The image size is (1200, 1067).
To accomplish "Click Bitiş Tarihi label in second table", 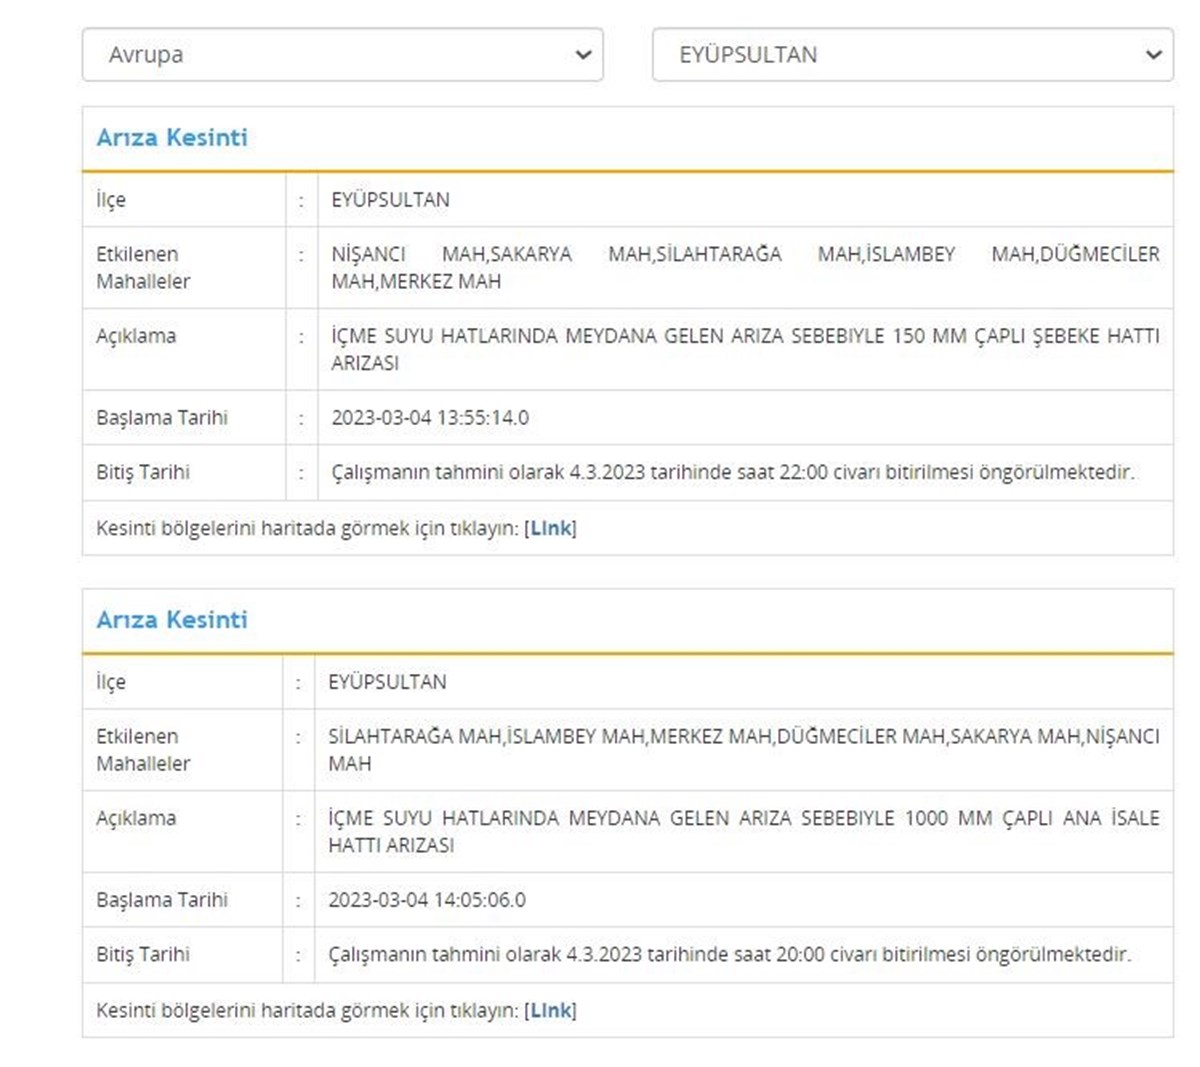I will click(x=143, y=954).
